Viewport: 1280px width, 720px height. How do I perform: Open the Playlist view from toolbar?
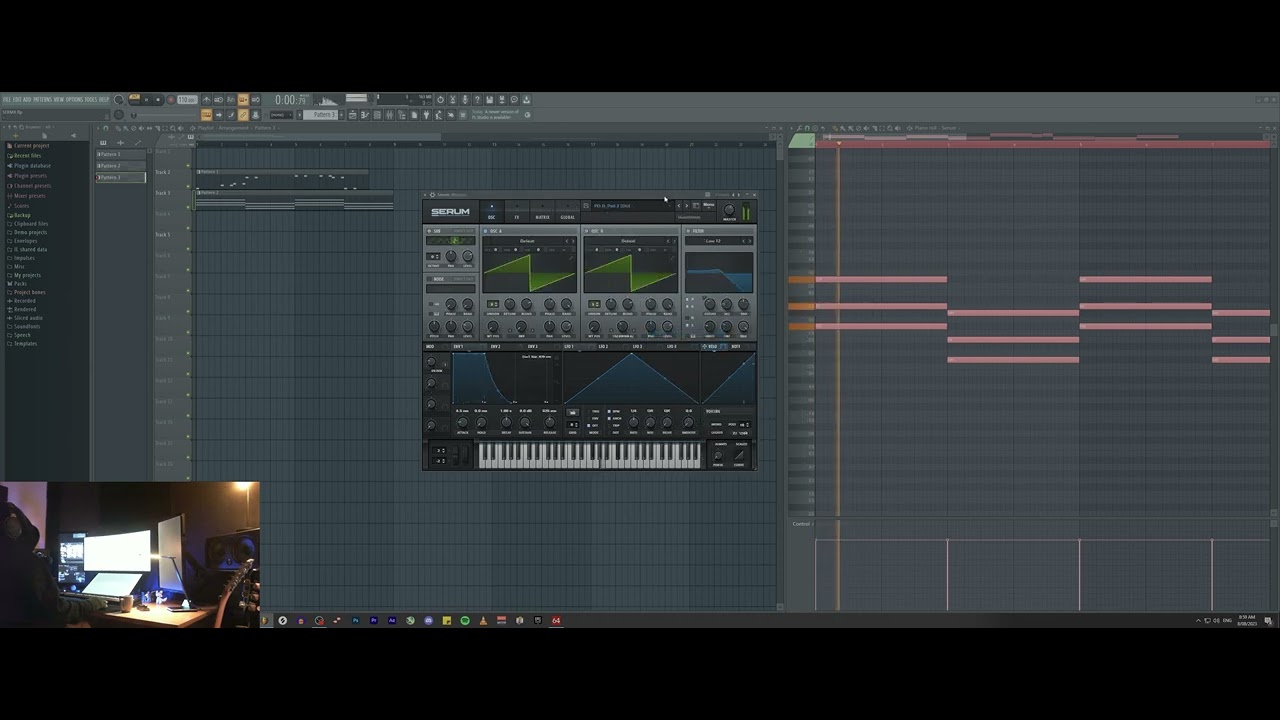(x=353, y=115)
